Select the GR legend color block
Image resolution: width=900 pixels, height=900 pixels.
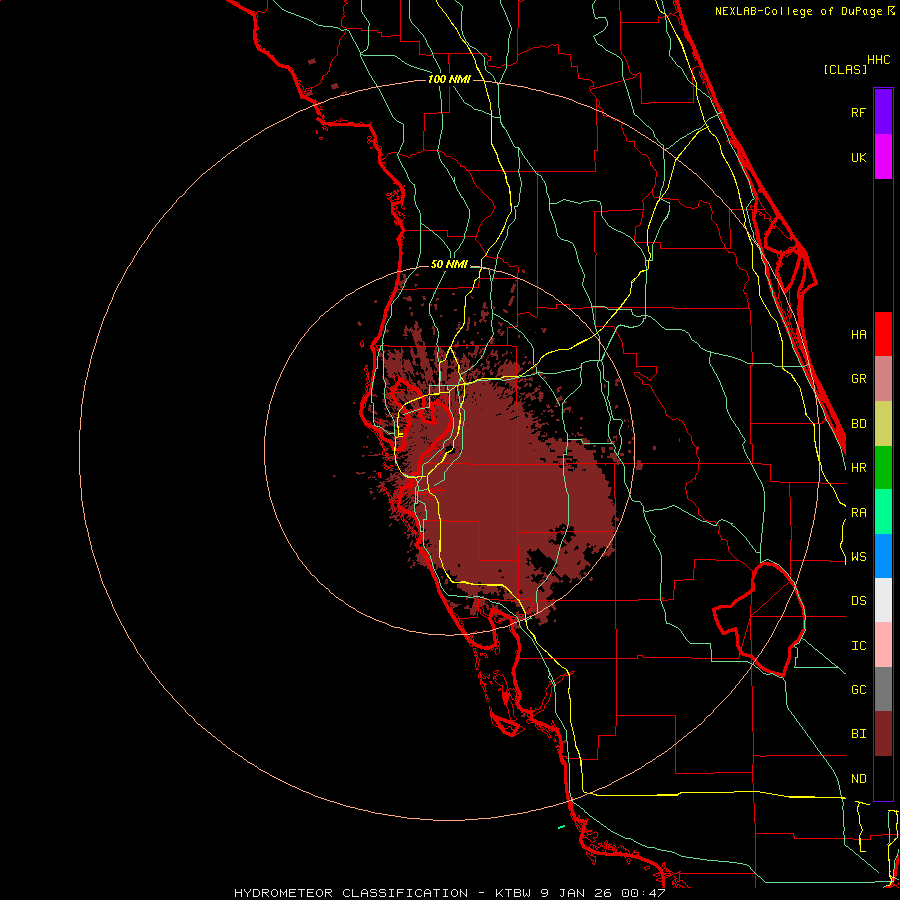pos(883,379)
